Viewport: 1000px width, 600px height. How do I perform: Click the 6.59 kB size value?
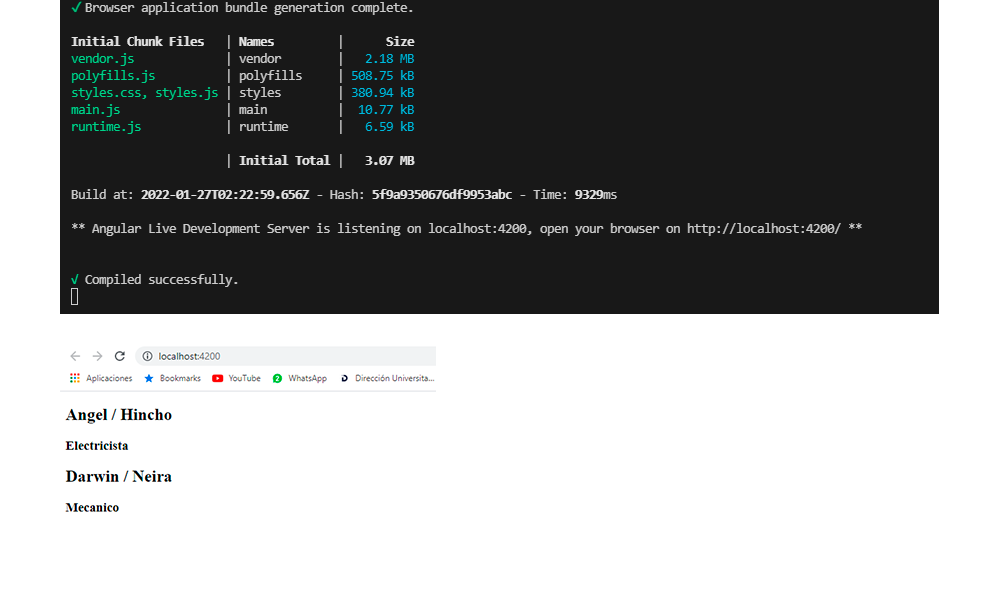(389, 126)
